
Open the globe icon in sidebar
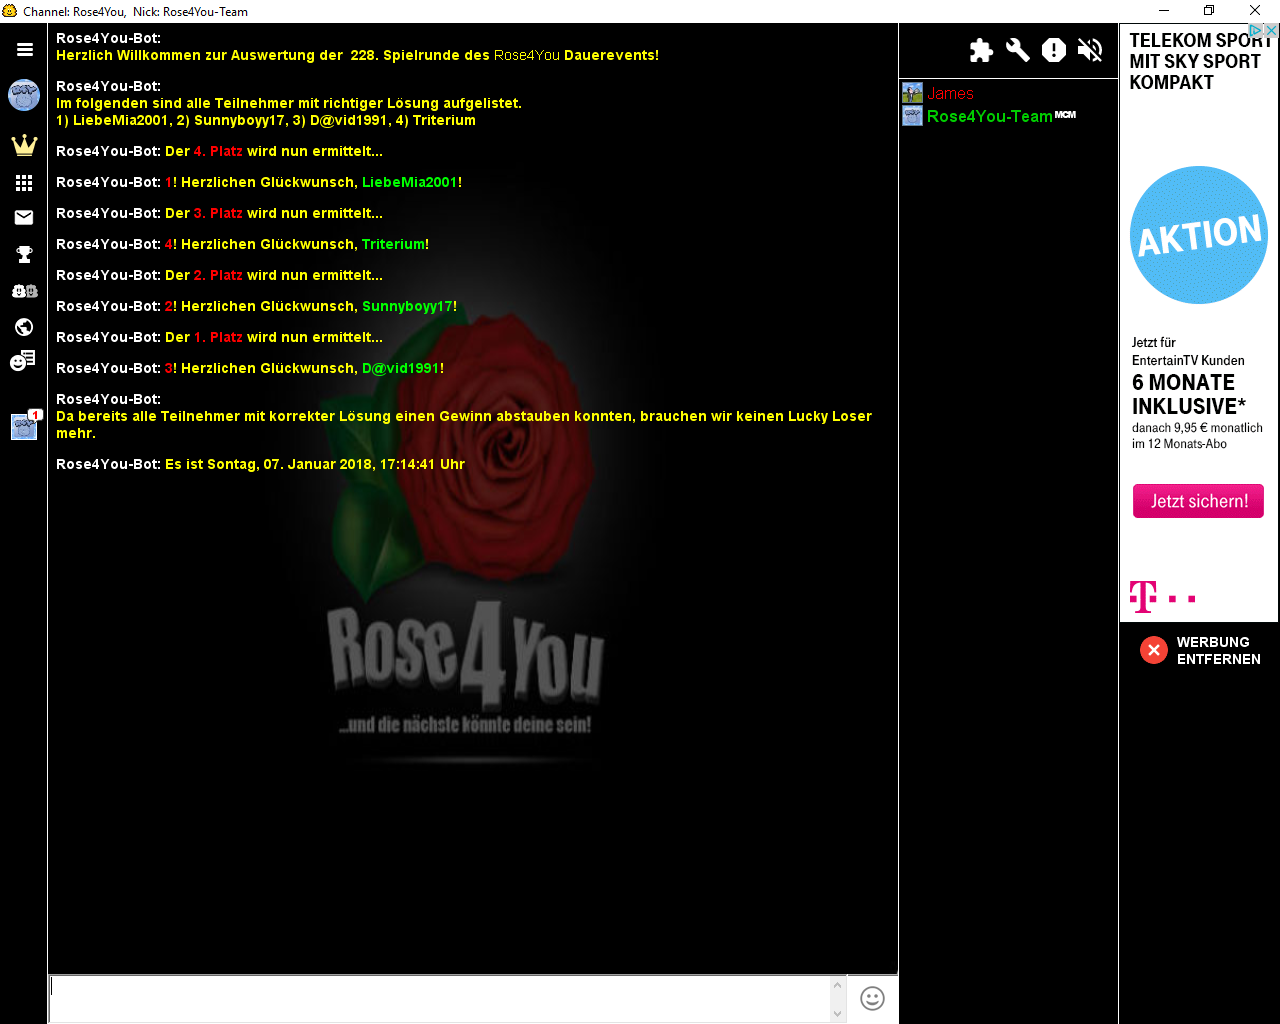(x=24, y=327)
